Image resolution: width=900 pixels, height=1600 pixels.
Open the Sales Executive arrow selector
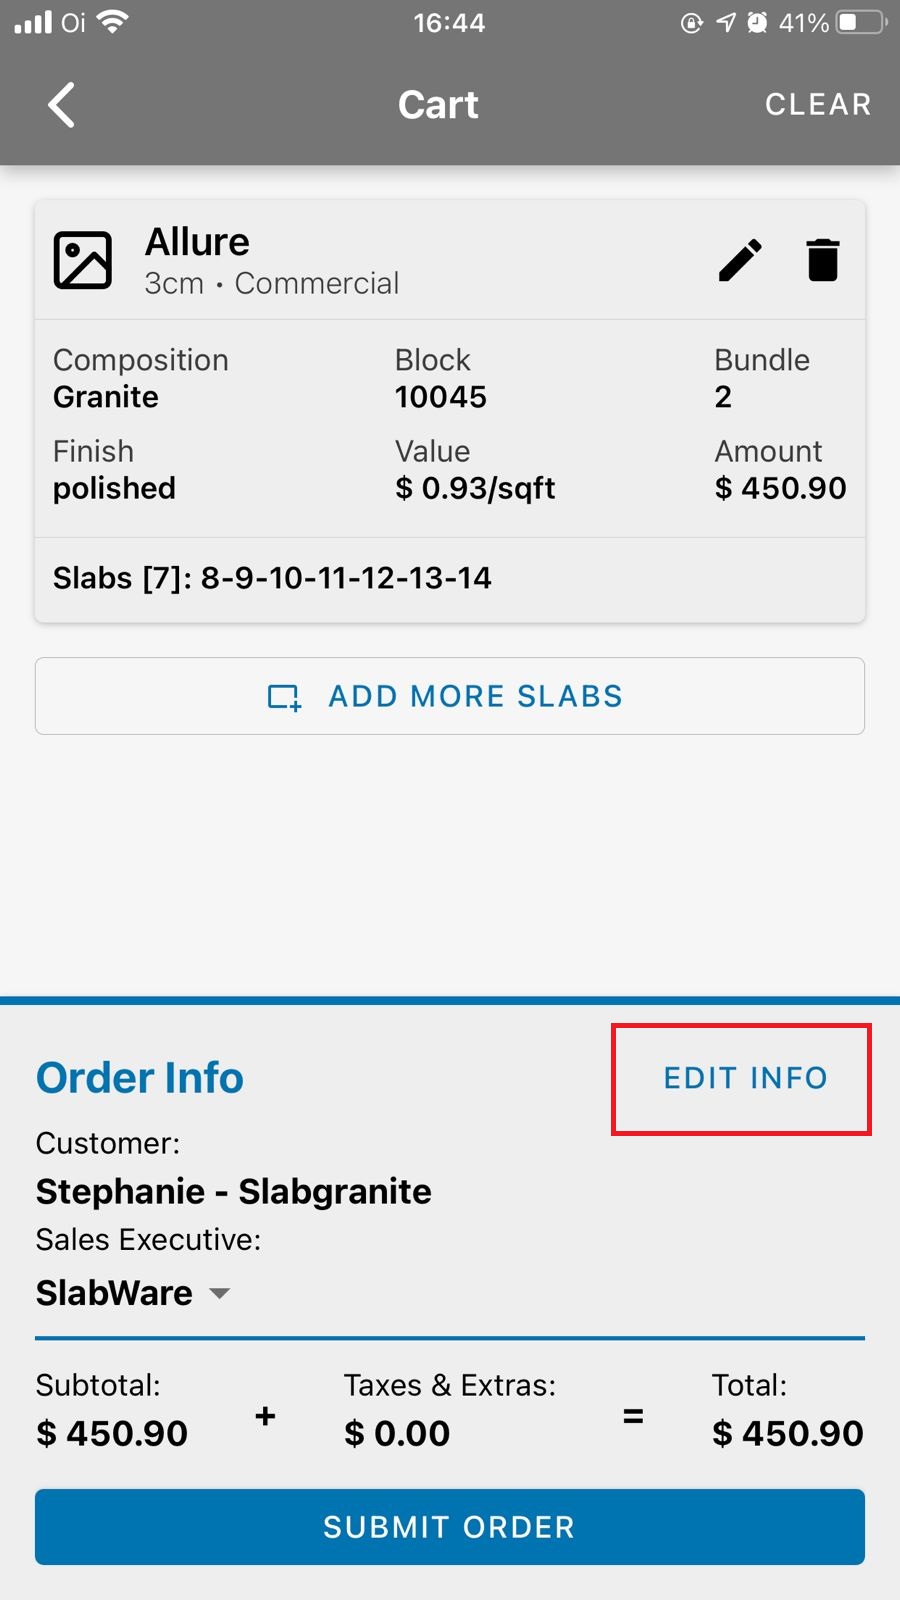(x=220, y=1293)
